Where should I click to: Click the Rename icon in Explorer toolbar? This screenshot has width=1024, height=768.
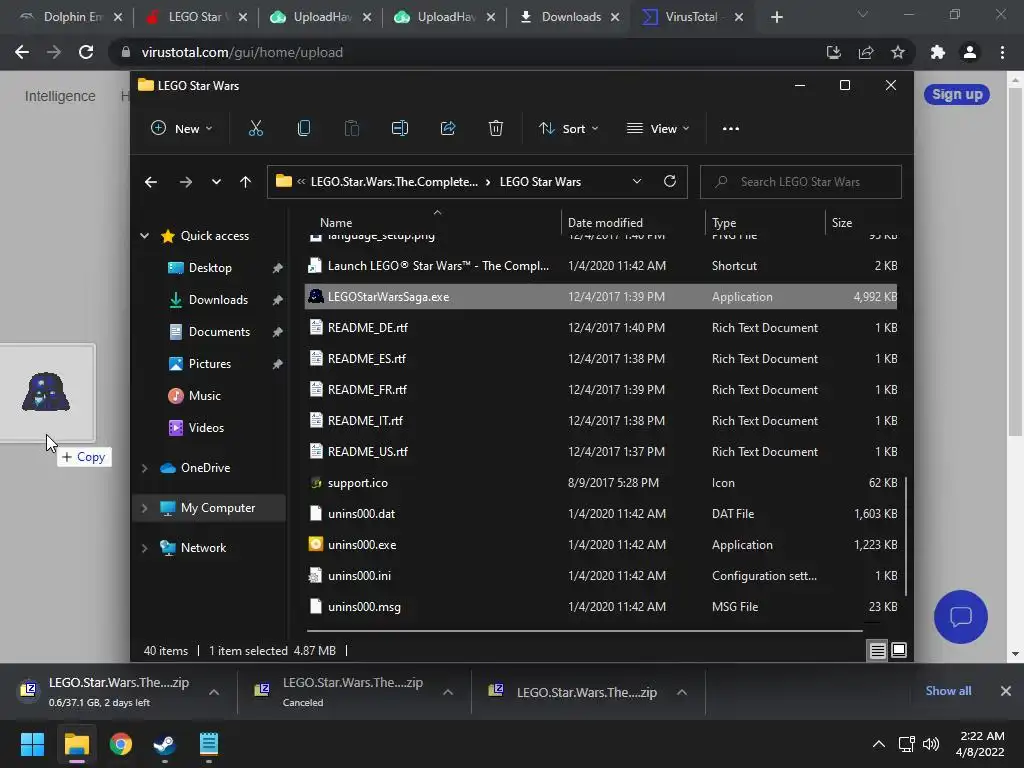pos(400,129)
